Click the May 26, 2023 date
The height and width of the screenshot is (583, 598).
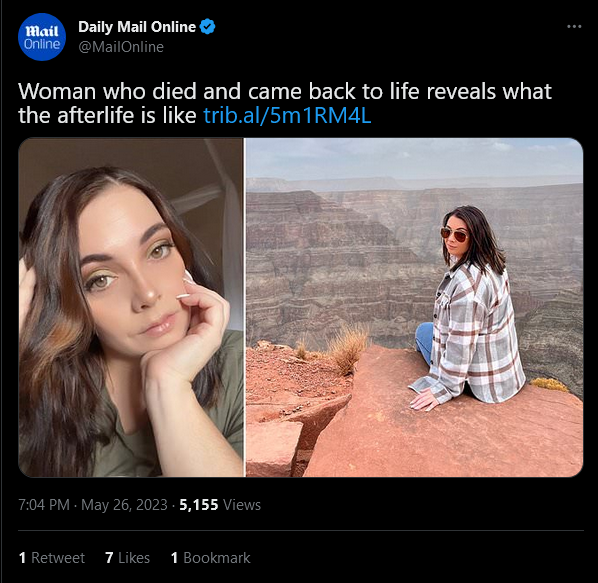coord(124,505)
